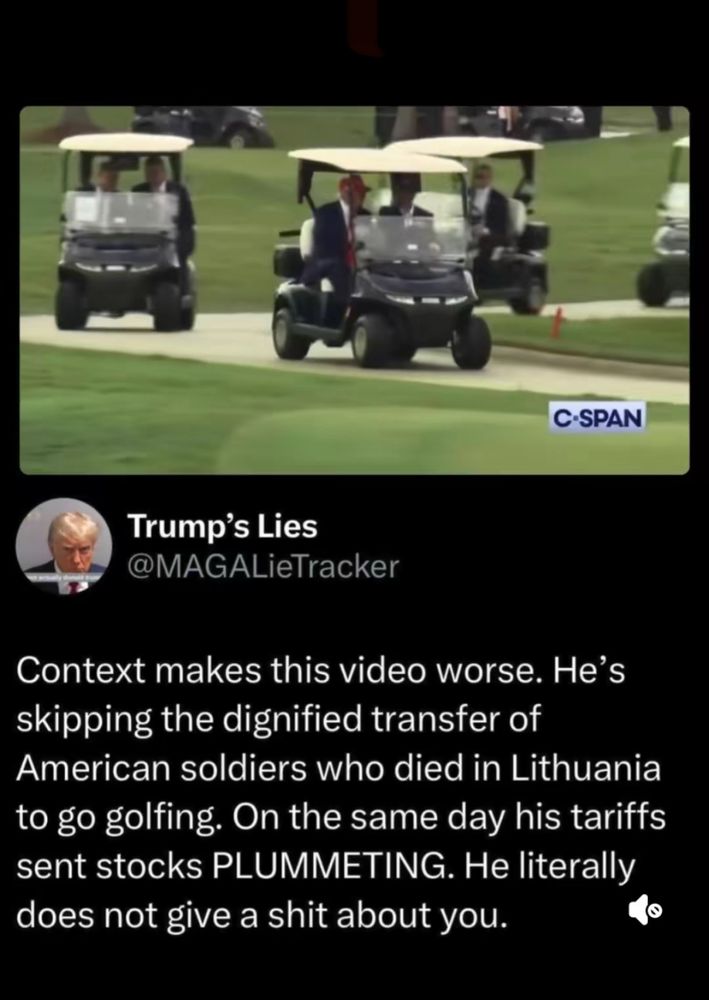Play the embedded golf cart video
Screen dimensions: 709x1000
click(x=354, y=290)
